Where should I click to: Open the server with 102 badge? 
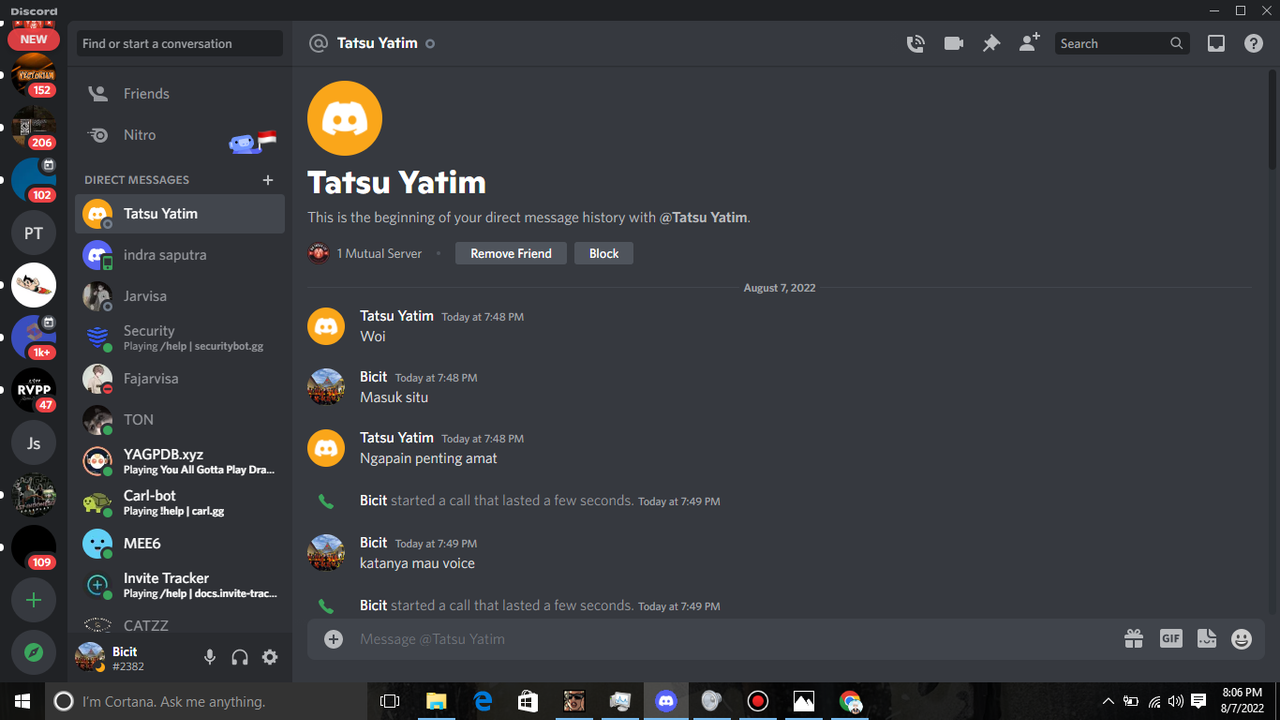coord(34,180)
